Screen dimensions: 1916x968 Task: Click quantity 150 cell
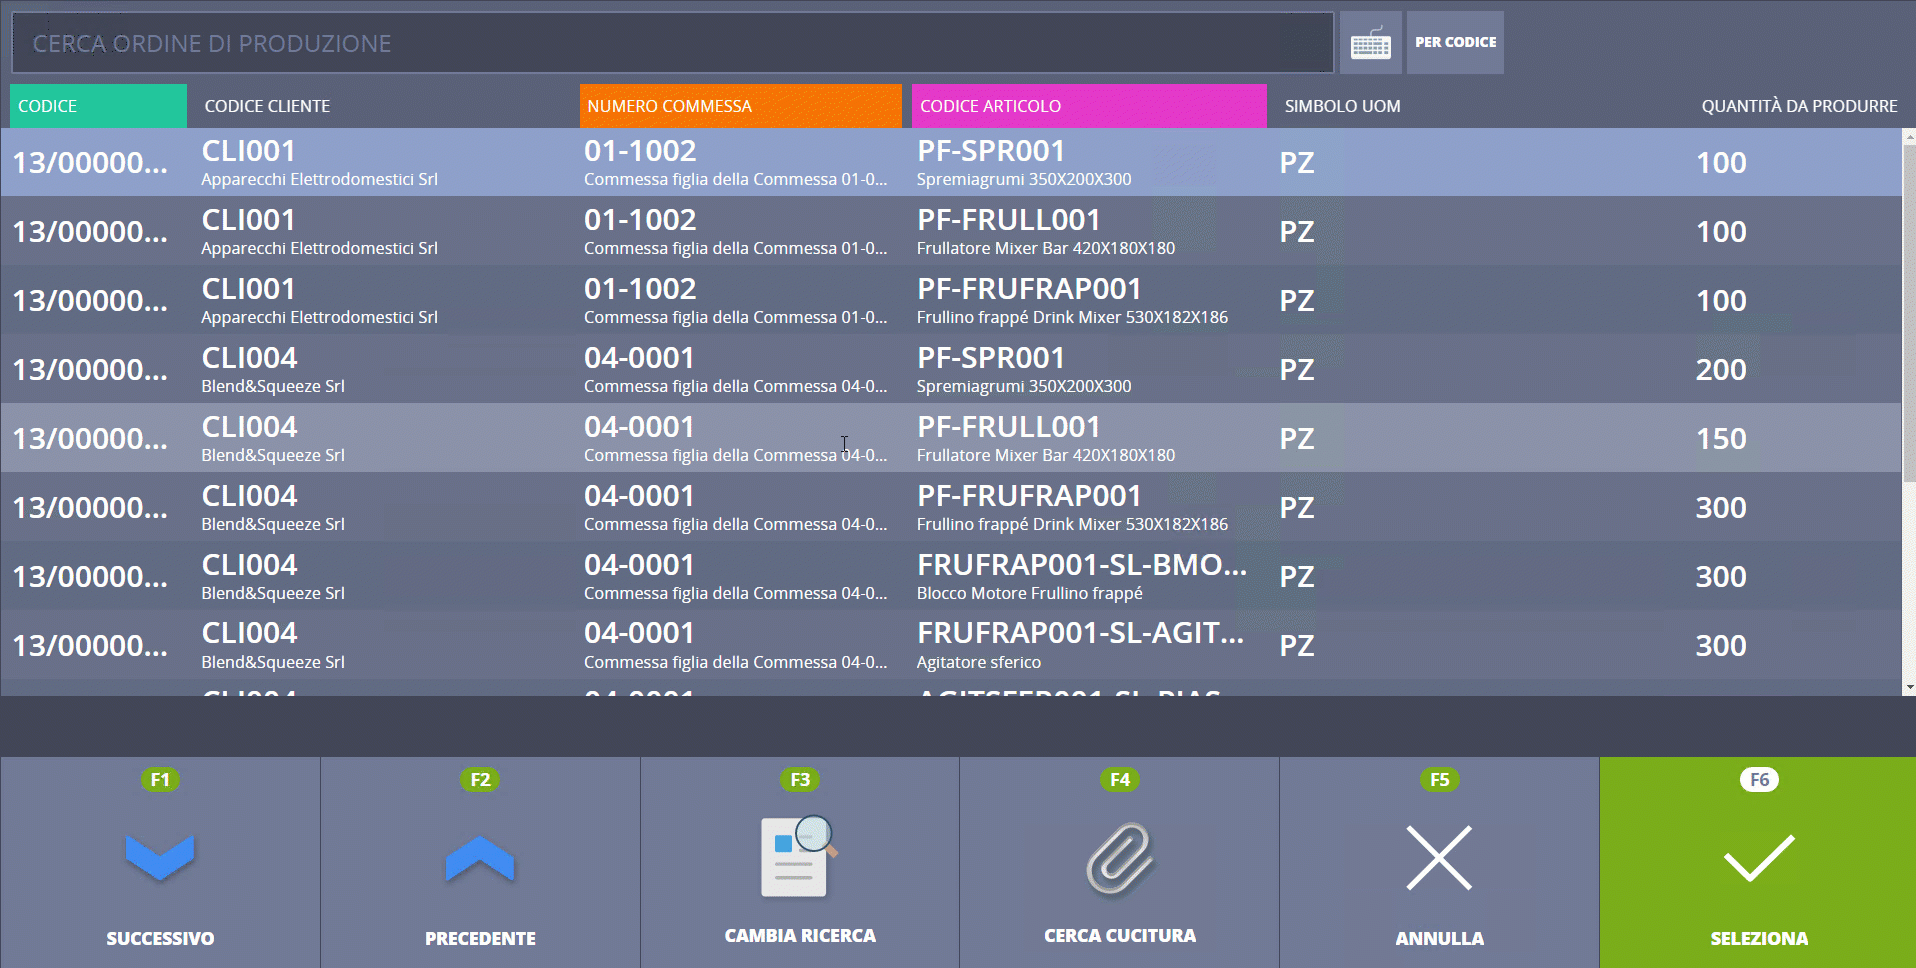click(1721, 439)
